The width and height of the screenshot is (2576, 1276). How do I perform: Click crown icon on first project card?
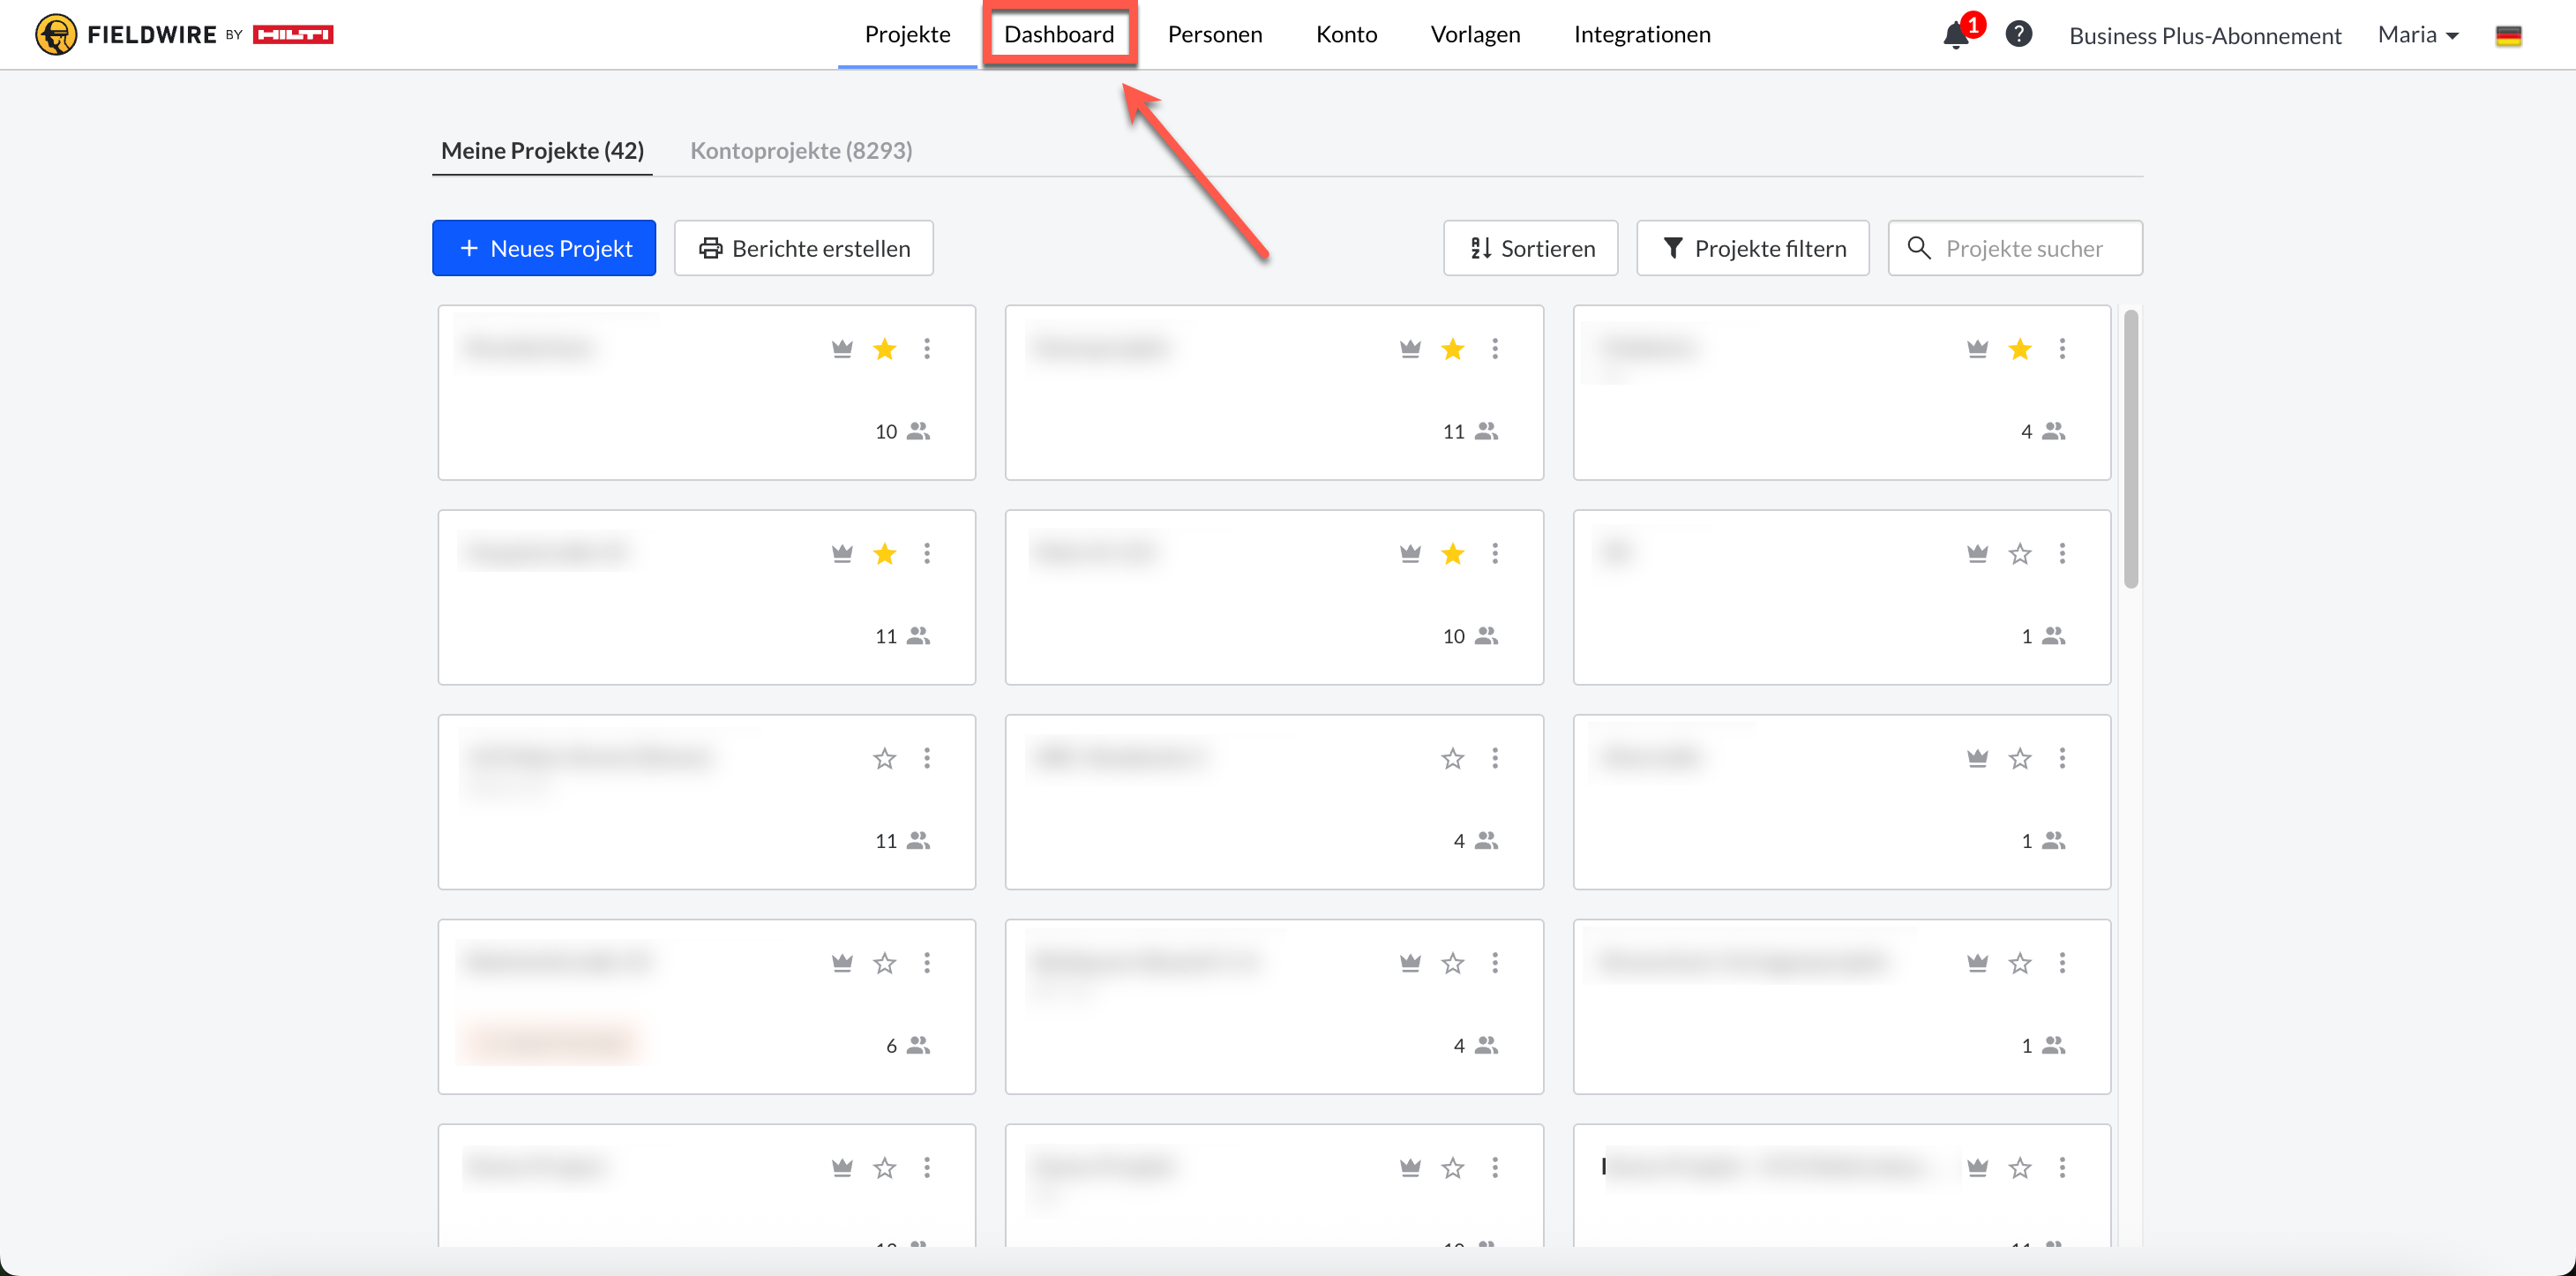842,348
